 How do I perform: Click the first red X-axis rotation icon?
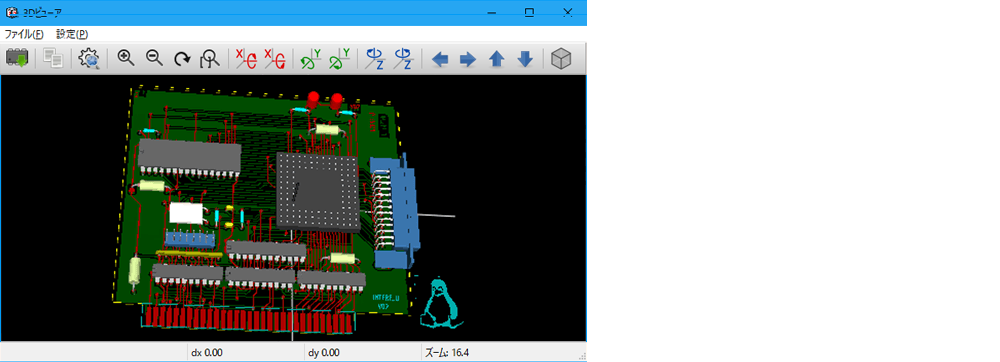(x=246, y=59)
